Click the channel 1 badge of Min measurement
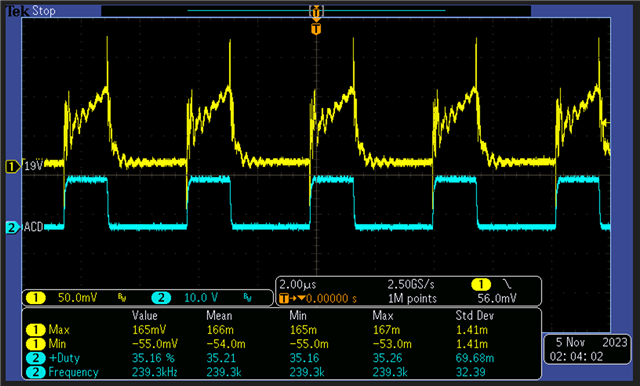 click(x=36, y=344)
